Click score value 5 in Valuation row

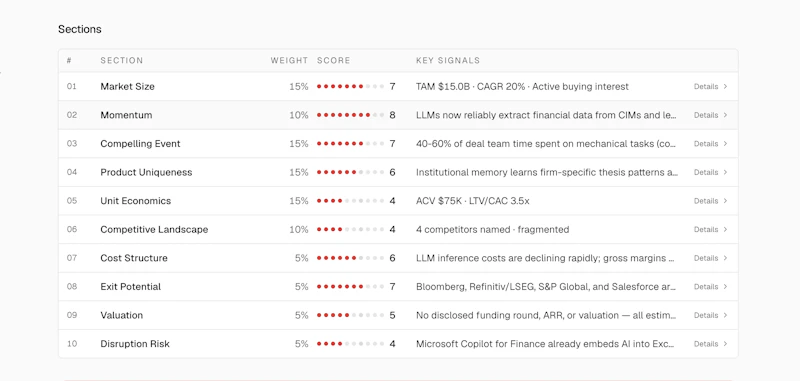click(392, 315)
